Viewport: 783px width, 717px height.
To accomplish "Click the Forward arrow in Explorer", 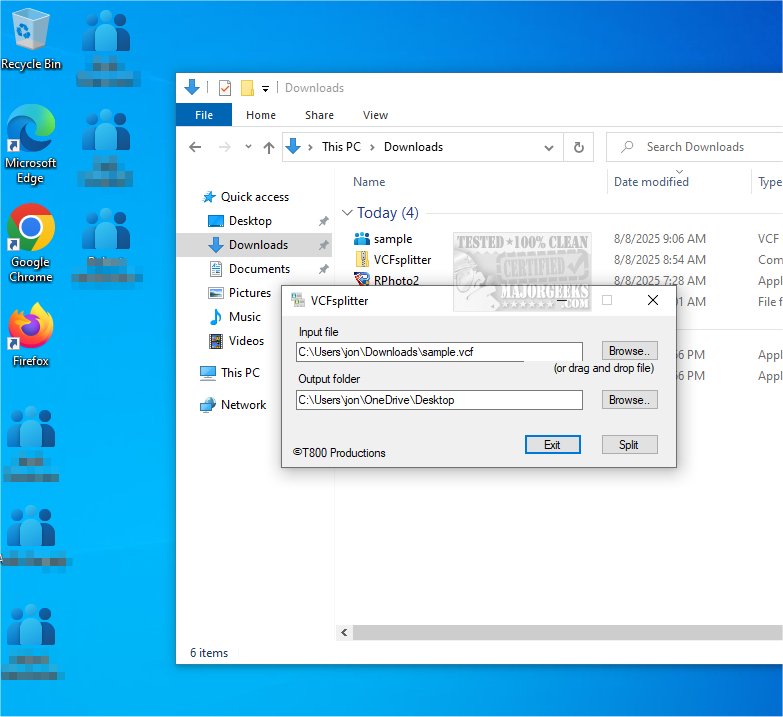I will (225, 147).
